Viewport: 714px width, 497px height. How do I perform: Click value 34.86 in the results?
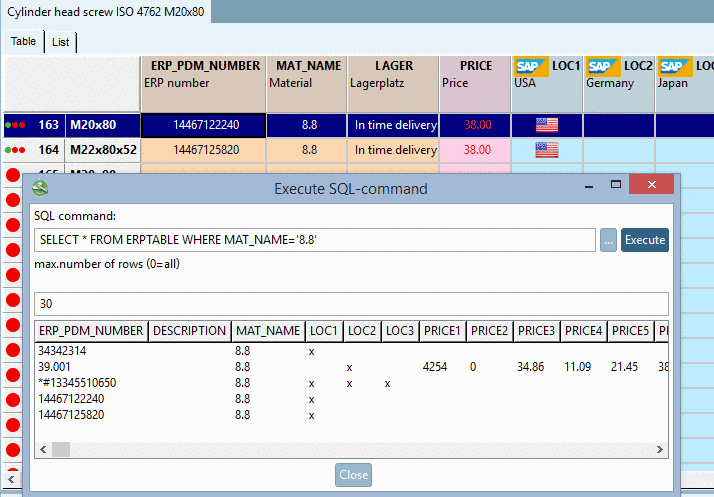coord(530,367)
